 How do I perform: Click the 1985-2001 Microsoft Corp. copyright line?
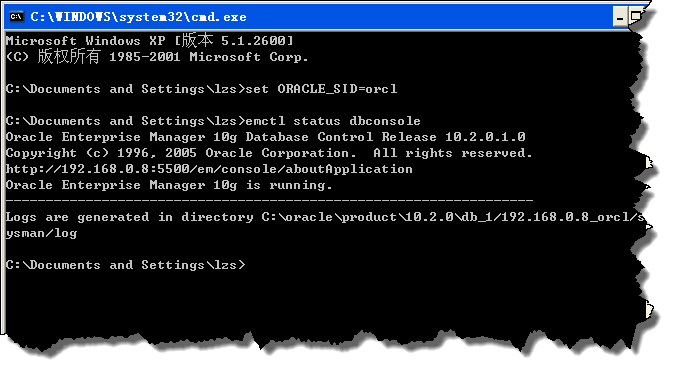157,56
